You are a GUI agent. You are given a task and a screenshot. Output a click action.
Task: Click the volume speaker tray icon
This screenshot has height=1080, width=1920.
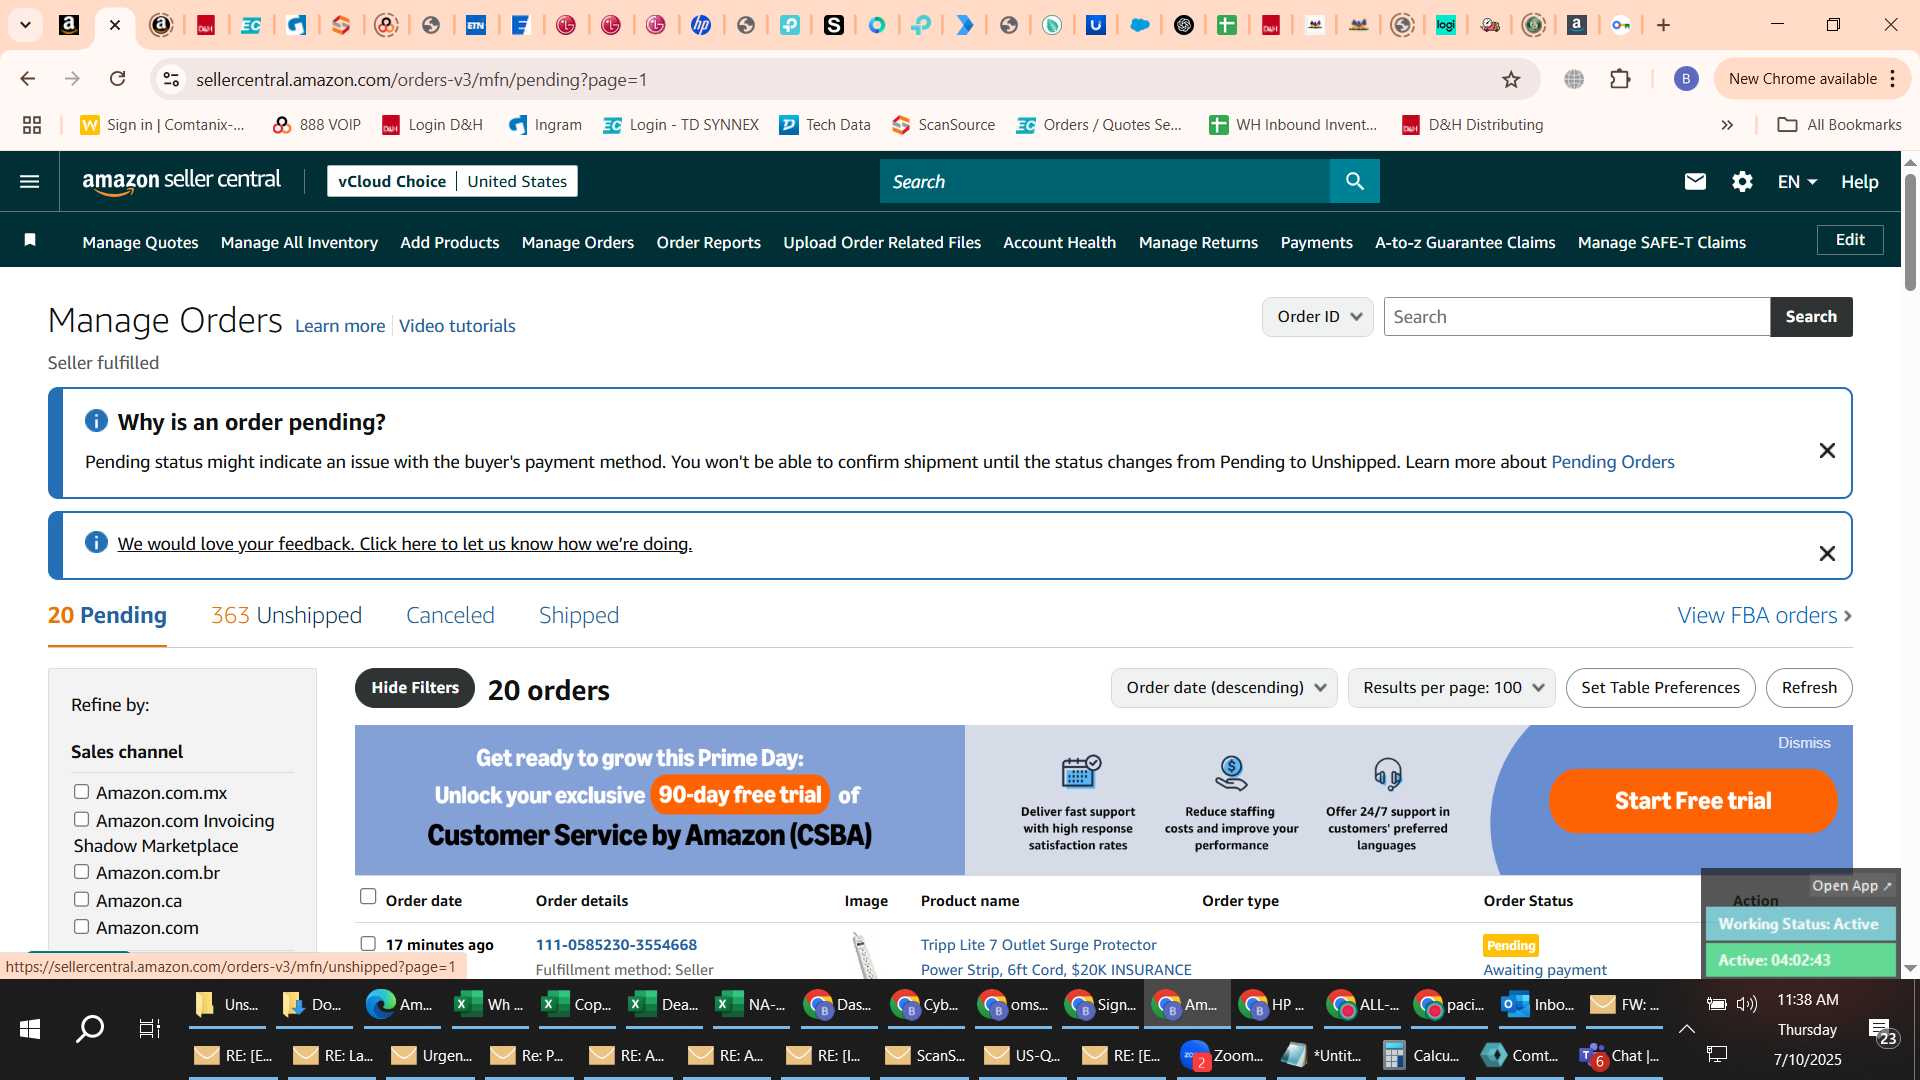pyautogui.click(x=1747, y=1004)
